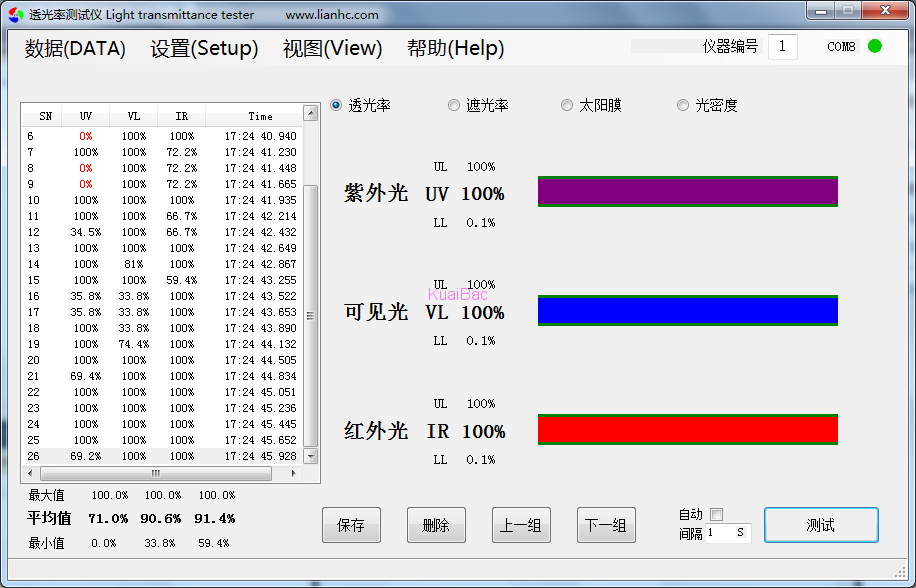
Task: Select the 透光率 radio button
Action: [x=336, y=105]
